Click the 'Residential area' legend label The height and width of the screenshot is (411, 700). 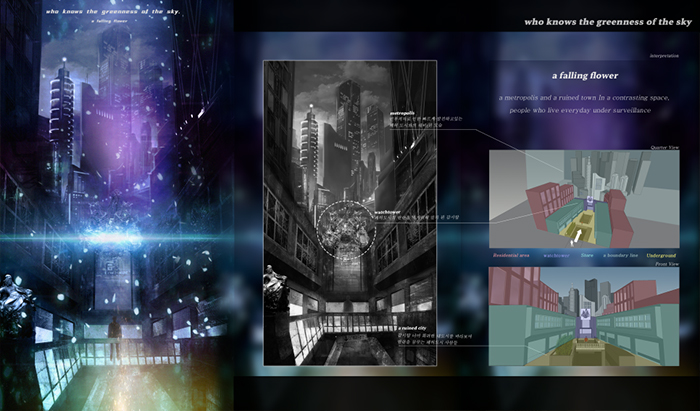513,255
